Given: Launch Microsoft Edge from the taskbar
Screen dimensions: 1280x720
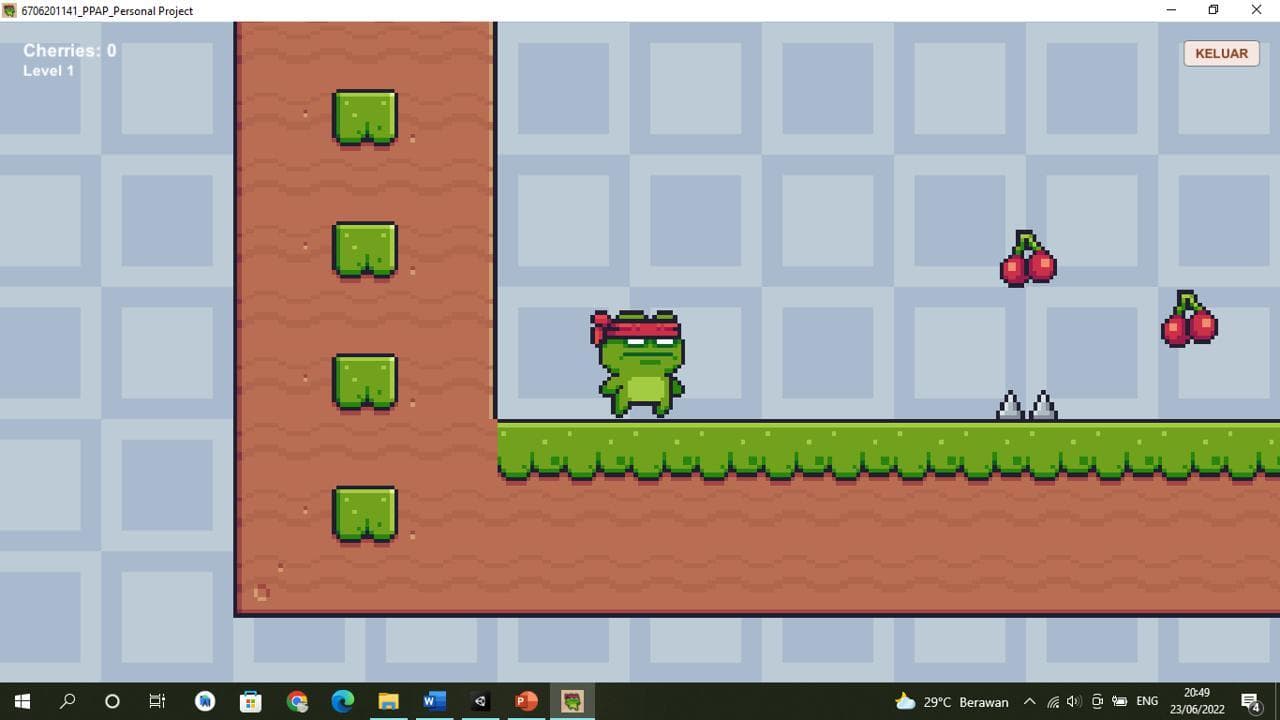Looking at the screenshot, I should pos(342,701).
